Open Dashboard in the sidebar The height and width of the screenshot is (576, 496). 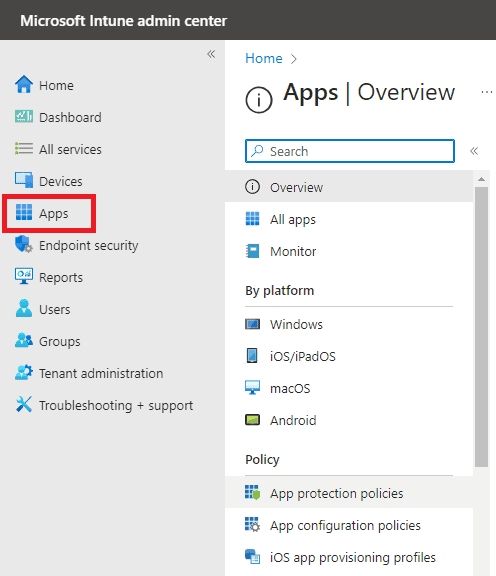point(70,117)
